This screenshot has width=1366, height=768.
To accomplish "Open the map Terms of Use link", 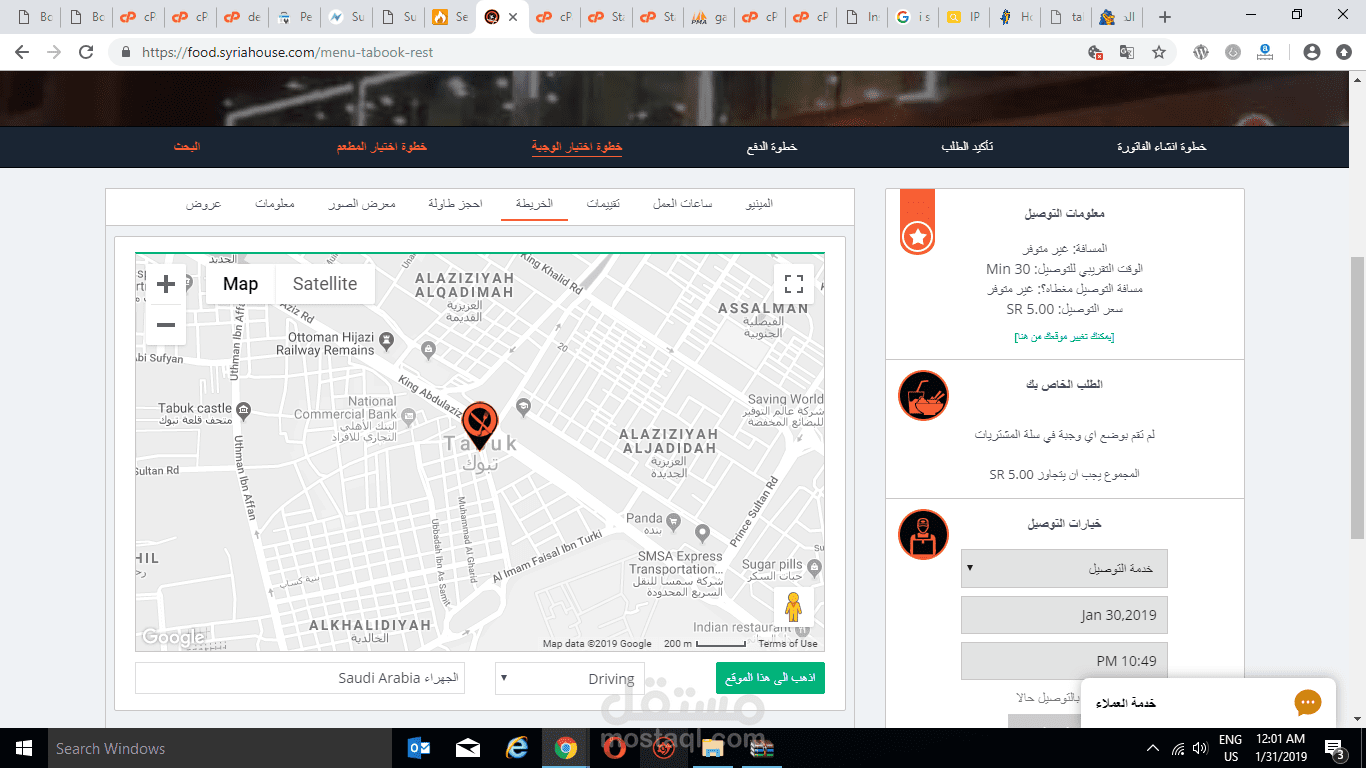I will (x=788, y=644).
